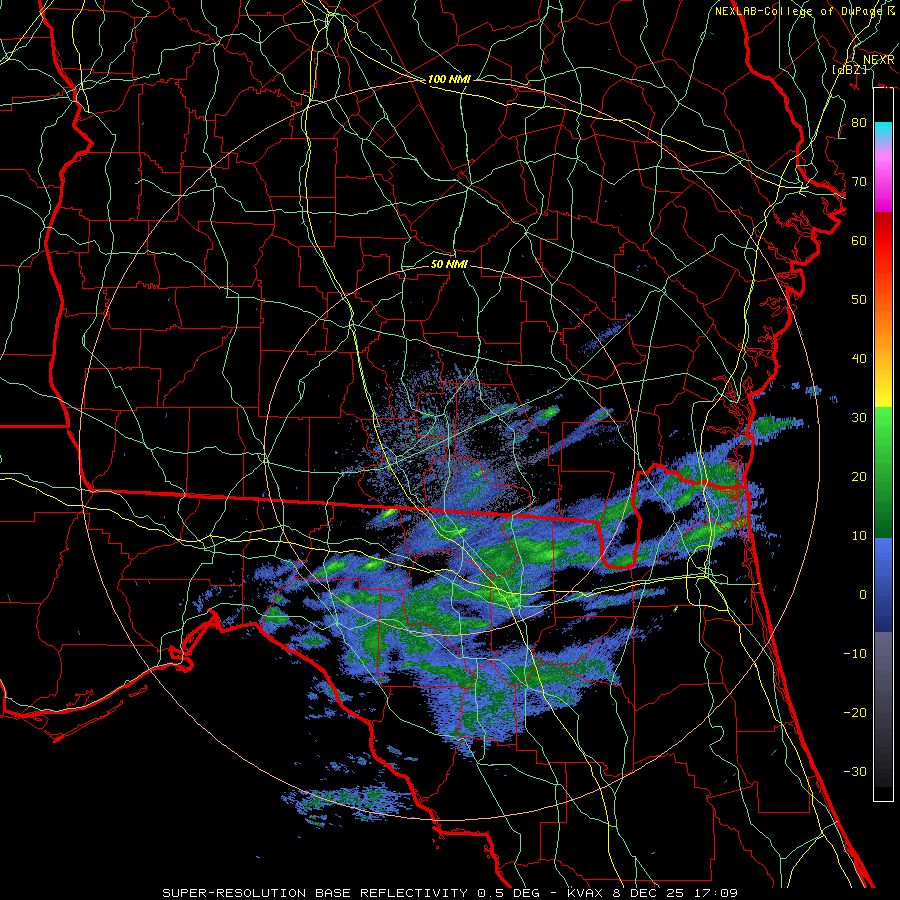Click the red 60 dBZ band on the color bar
Viewport: 900px width, 900px height.
883,240
